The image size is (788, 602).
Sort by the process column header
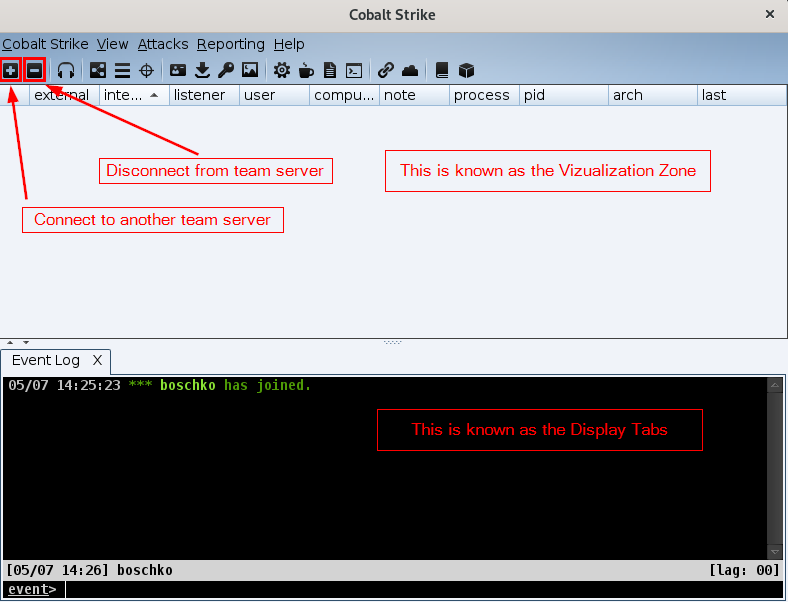coord(484,95)
